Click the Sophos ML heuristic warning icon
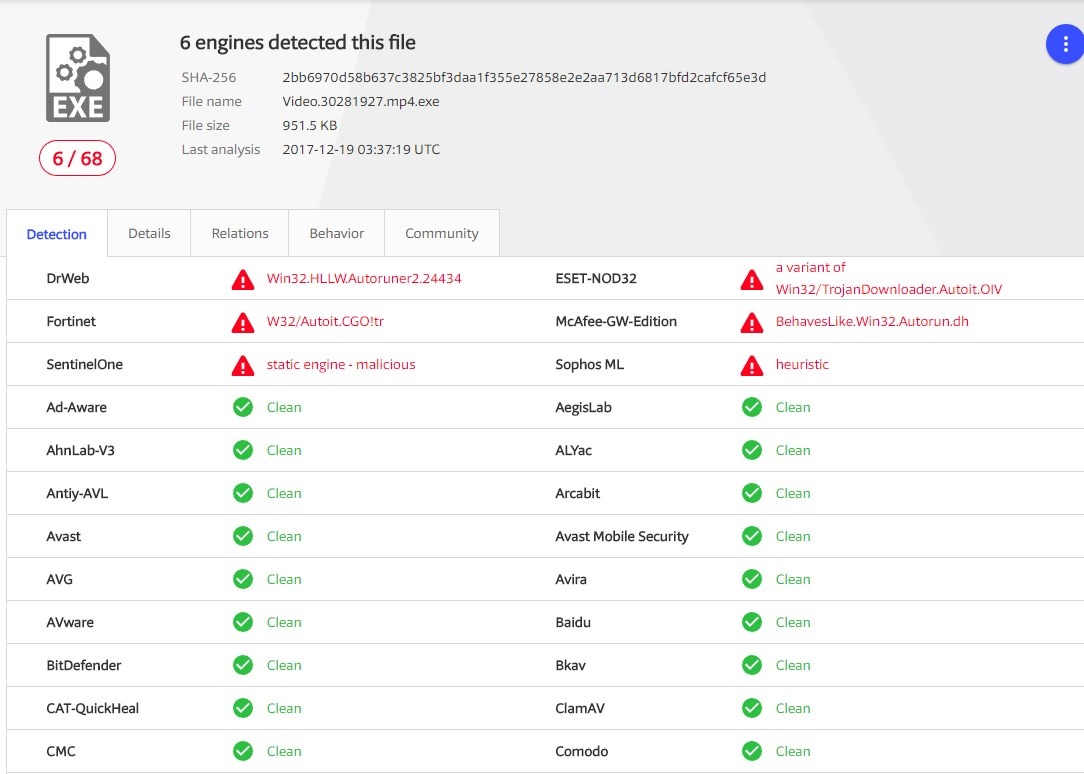Viewport: 1084px width, 774px height. 752,365
